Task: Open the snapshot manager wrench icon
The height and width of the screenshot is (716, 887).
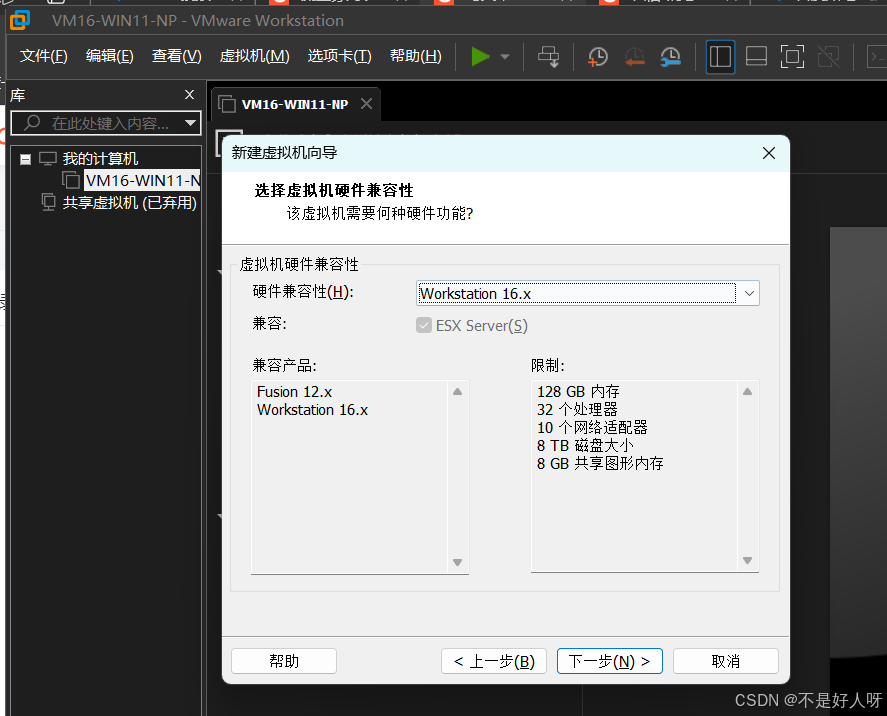Action: click(670, 57)
